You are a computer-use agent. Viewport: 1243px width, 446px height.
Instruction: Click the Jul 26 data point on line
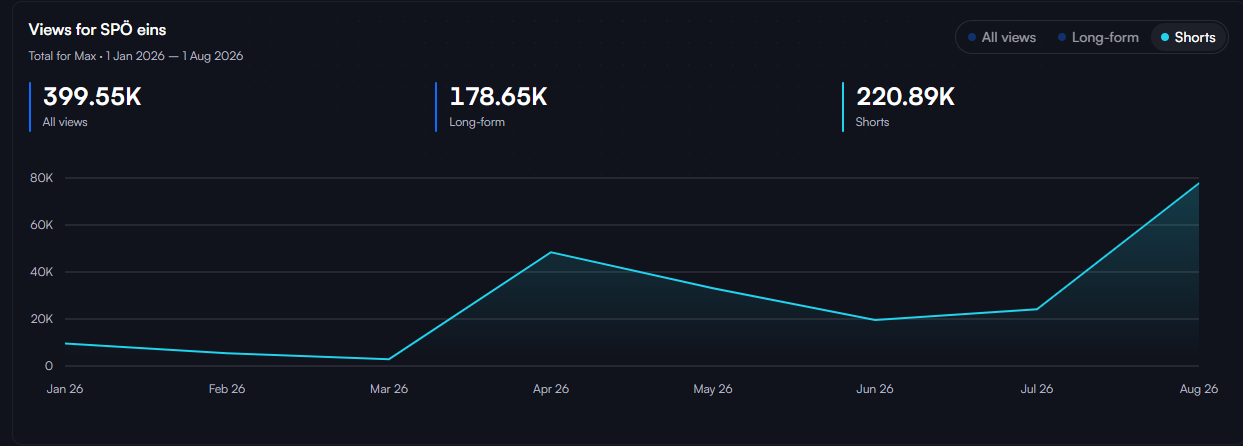(x=1037, y=309)
